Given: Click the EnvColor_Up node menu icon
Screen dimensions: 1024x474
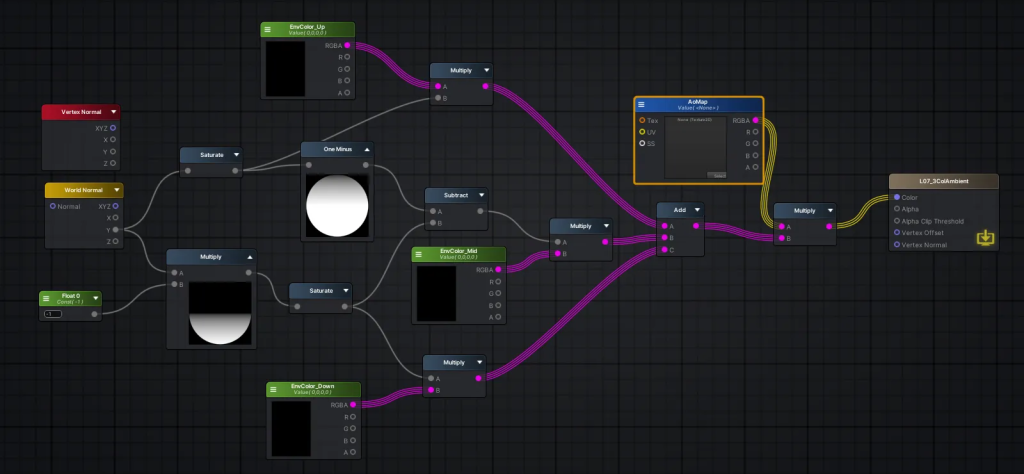Looking at the screenshot, I should (269, 31).
